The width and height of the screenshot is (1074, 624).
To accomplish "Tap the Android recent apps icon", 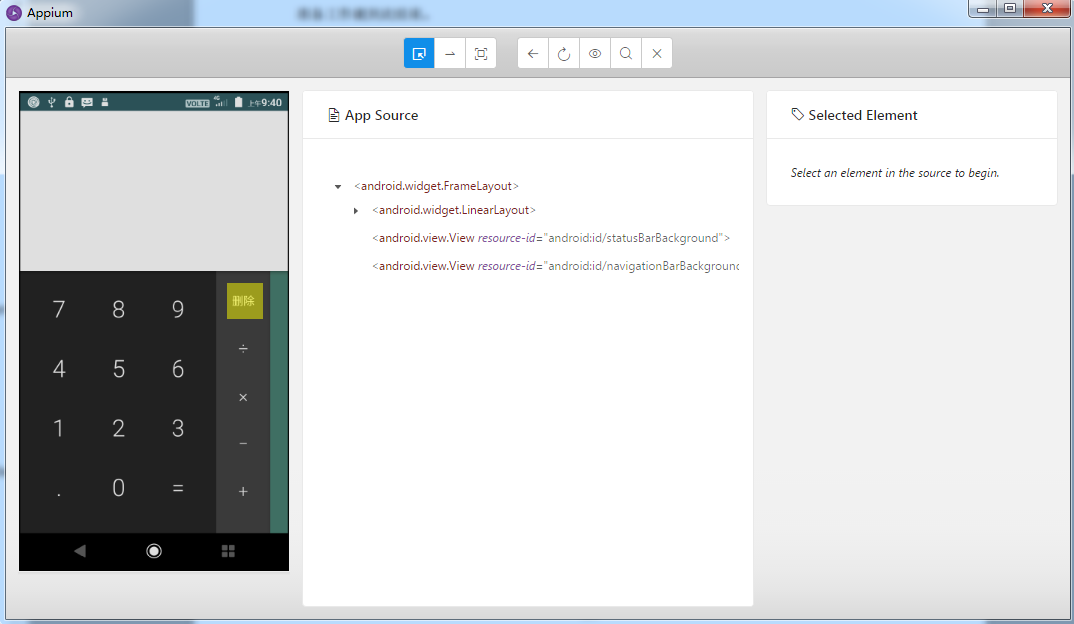I will (x=228, y=551).
